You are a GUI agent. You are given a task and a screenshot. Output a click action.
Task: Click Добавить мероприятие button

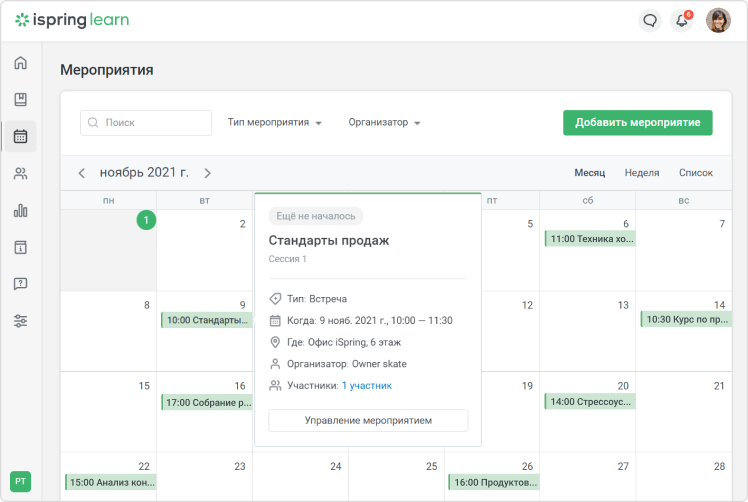[637, 123]
